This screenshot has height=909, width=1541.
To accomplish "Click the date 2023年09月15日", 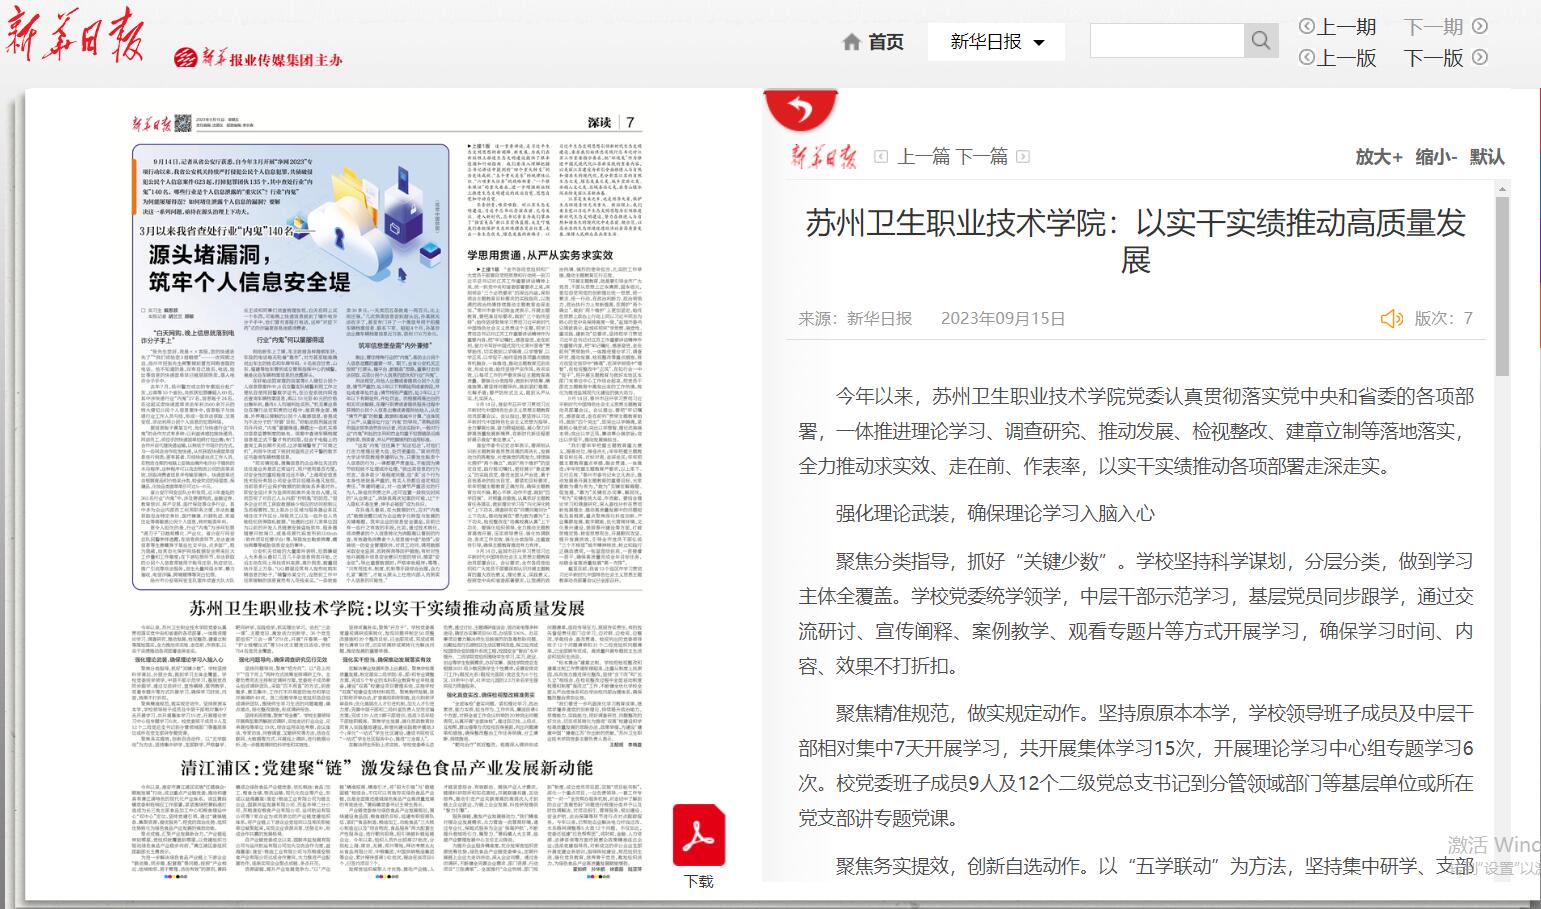I will 1003,318.
